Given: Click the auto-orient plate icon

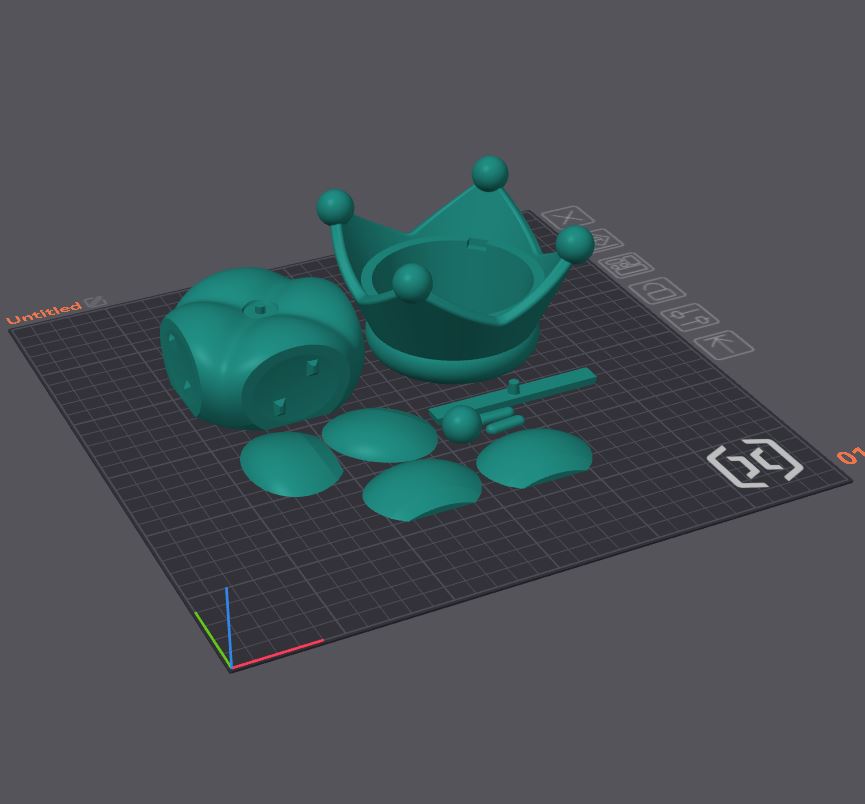Looking at the screenshot, I should click(603, 241).
